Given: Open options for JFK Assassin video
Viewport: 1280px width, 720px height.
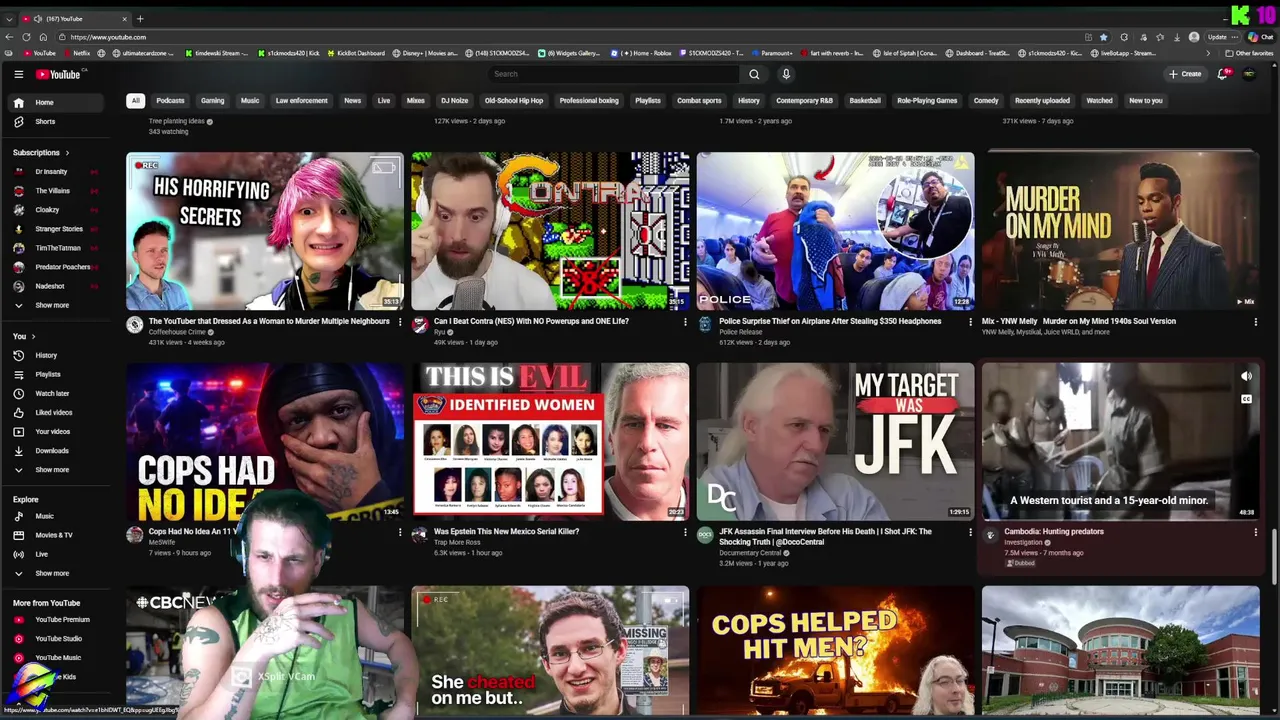Looking at the screenshot, I should (970, 532).
